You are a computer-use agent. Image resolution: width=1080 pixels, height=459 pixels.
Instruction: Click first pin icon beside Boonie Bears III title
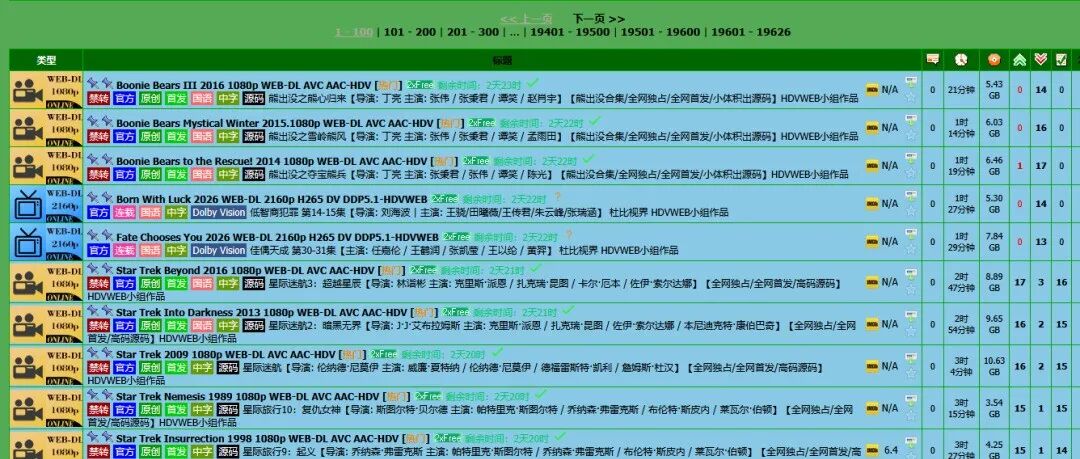tap(92, 83)
